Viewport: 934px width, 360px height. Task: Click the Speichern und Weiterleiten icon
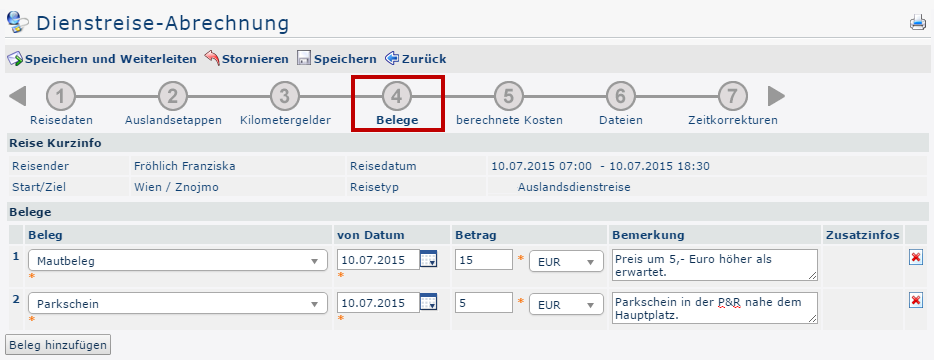[x=15, y=59]
